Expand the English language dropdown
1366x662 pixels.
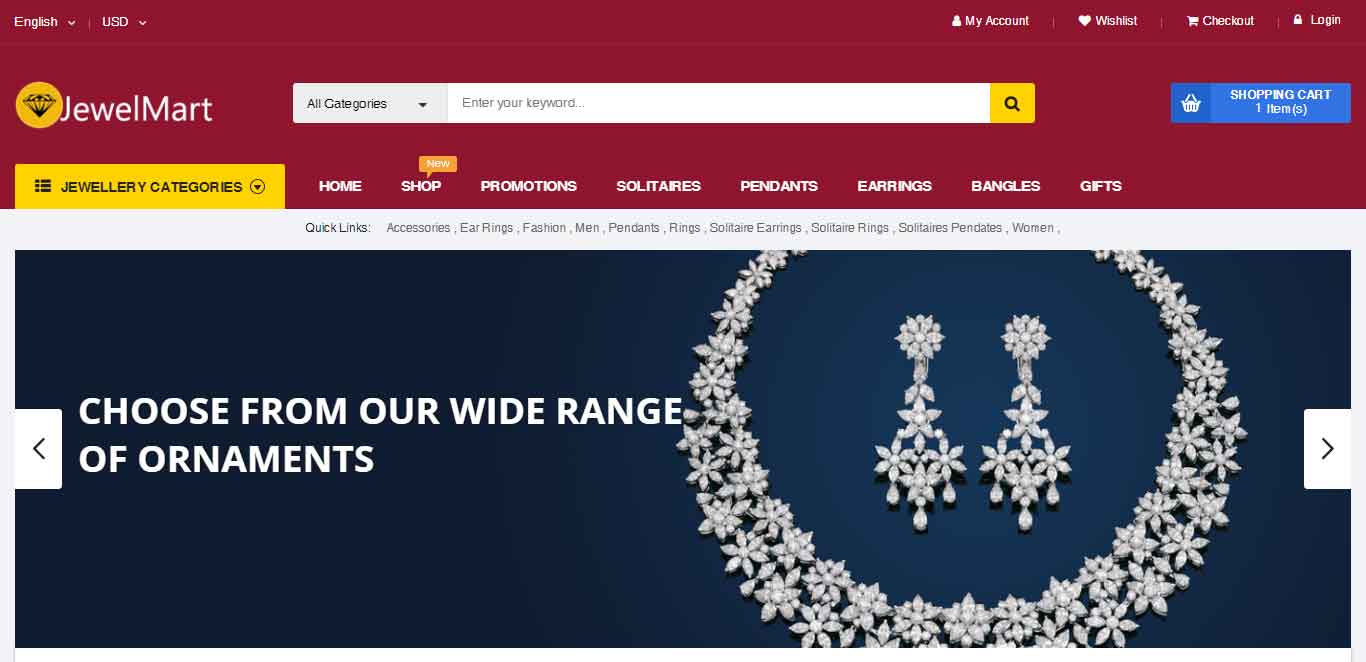(x=45, y=22)
